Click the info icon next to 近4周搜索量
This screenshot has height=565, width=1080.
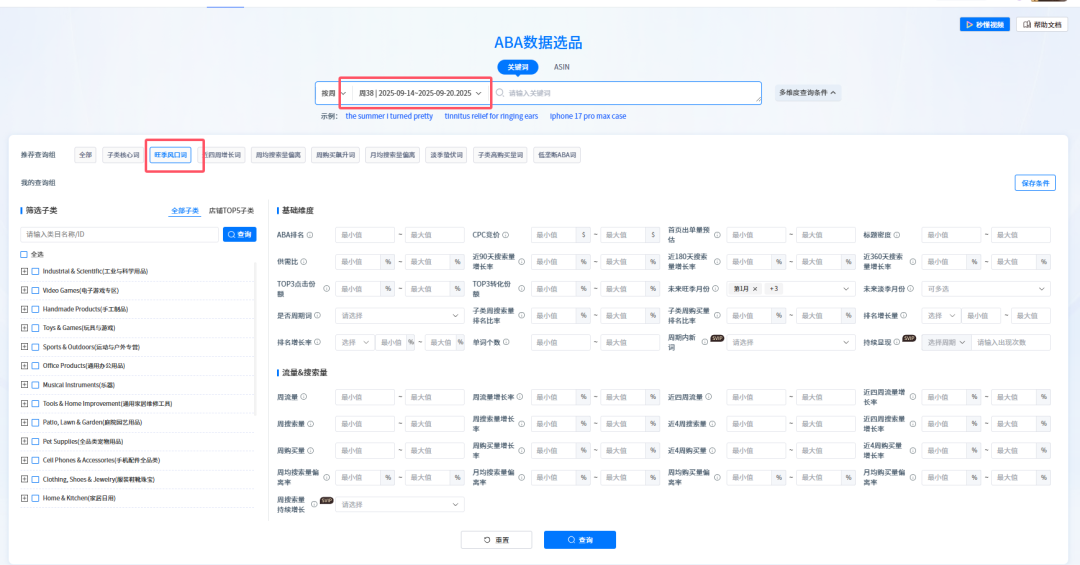(x=712, y=424)
